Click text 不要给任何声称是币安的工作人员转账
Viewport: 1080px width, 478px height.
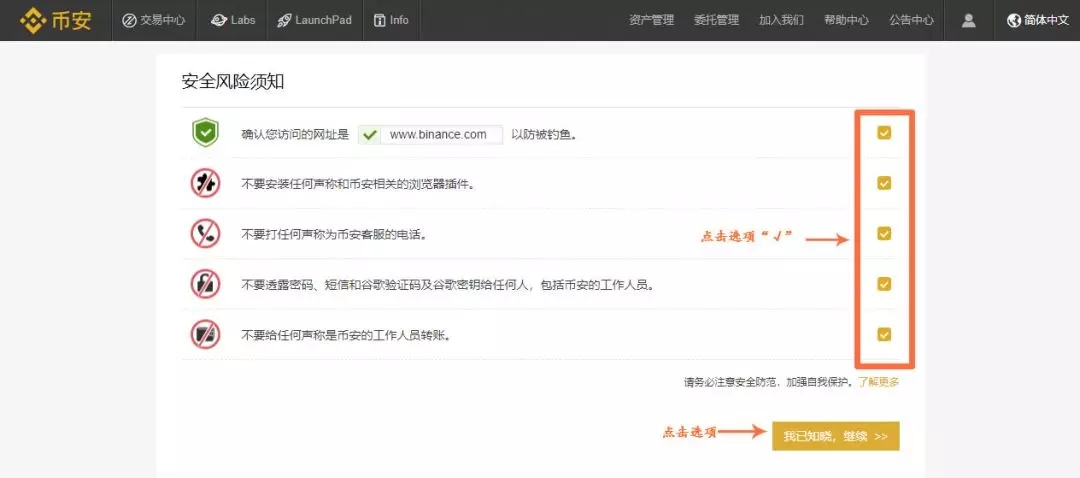tap(346, 335)
